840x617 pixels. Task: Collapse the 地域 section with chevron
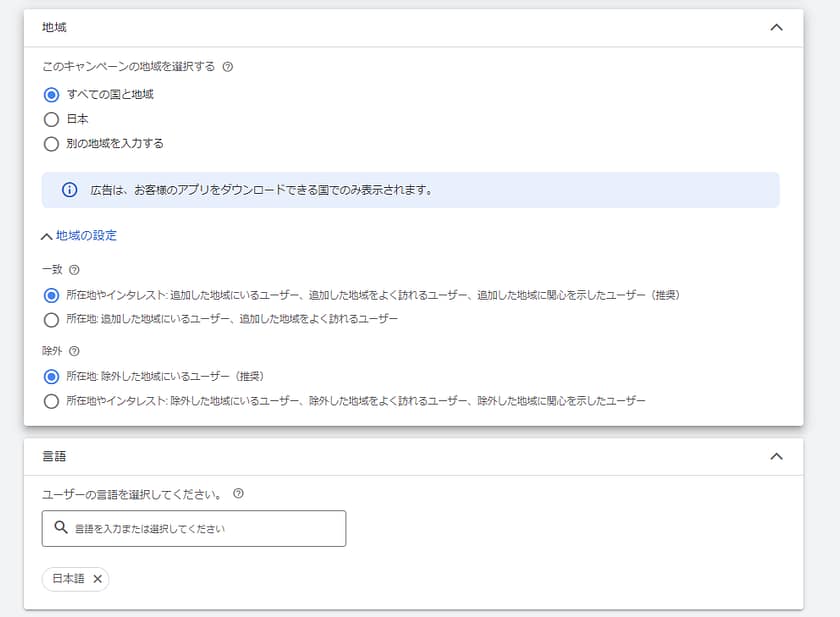(776, 28)
